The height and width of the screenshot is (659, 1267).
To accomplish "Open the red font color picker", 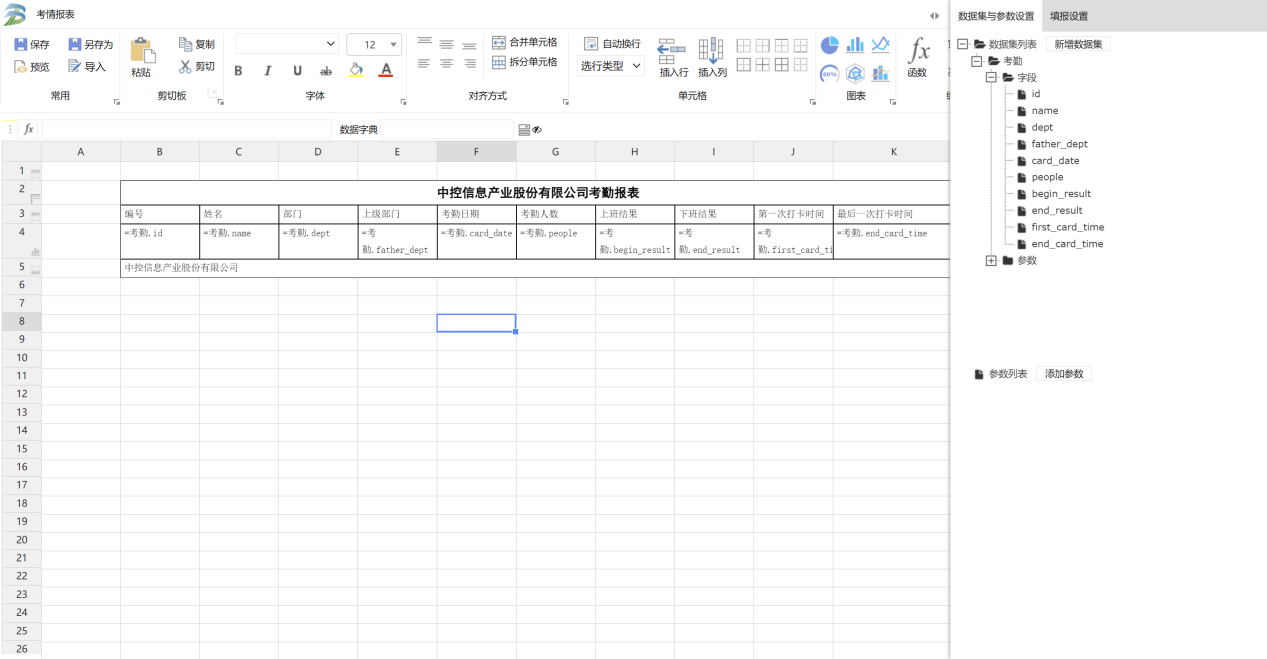I will pyautogui.click(x=386, y=71).
